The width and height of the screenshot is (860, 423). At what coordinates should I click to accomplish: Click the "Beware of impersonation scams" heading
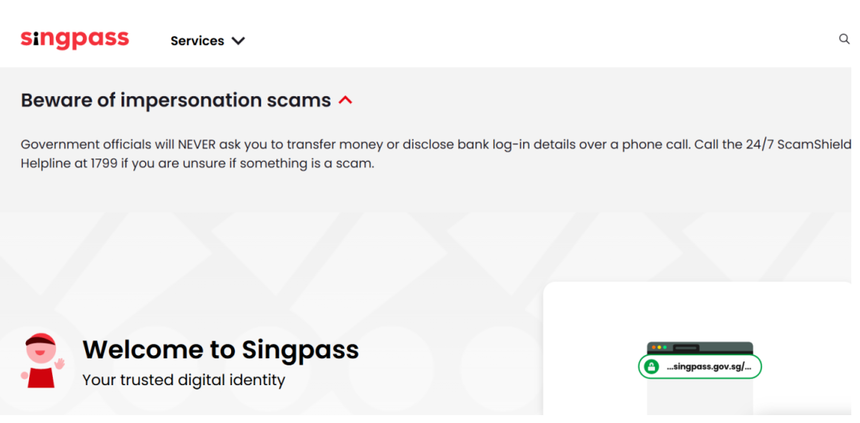pos(176,100)
